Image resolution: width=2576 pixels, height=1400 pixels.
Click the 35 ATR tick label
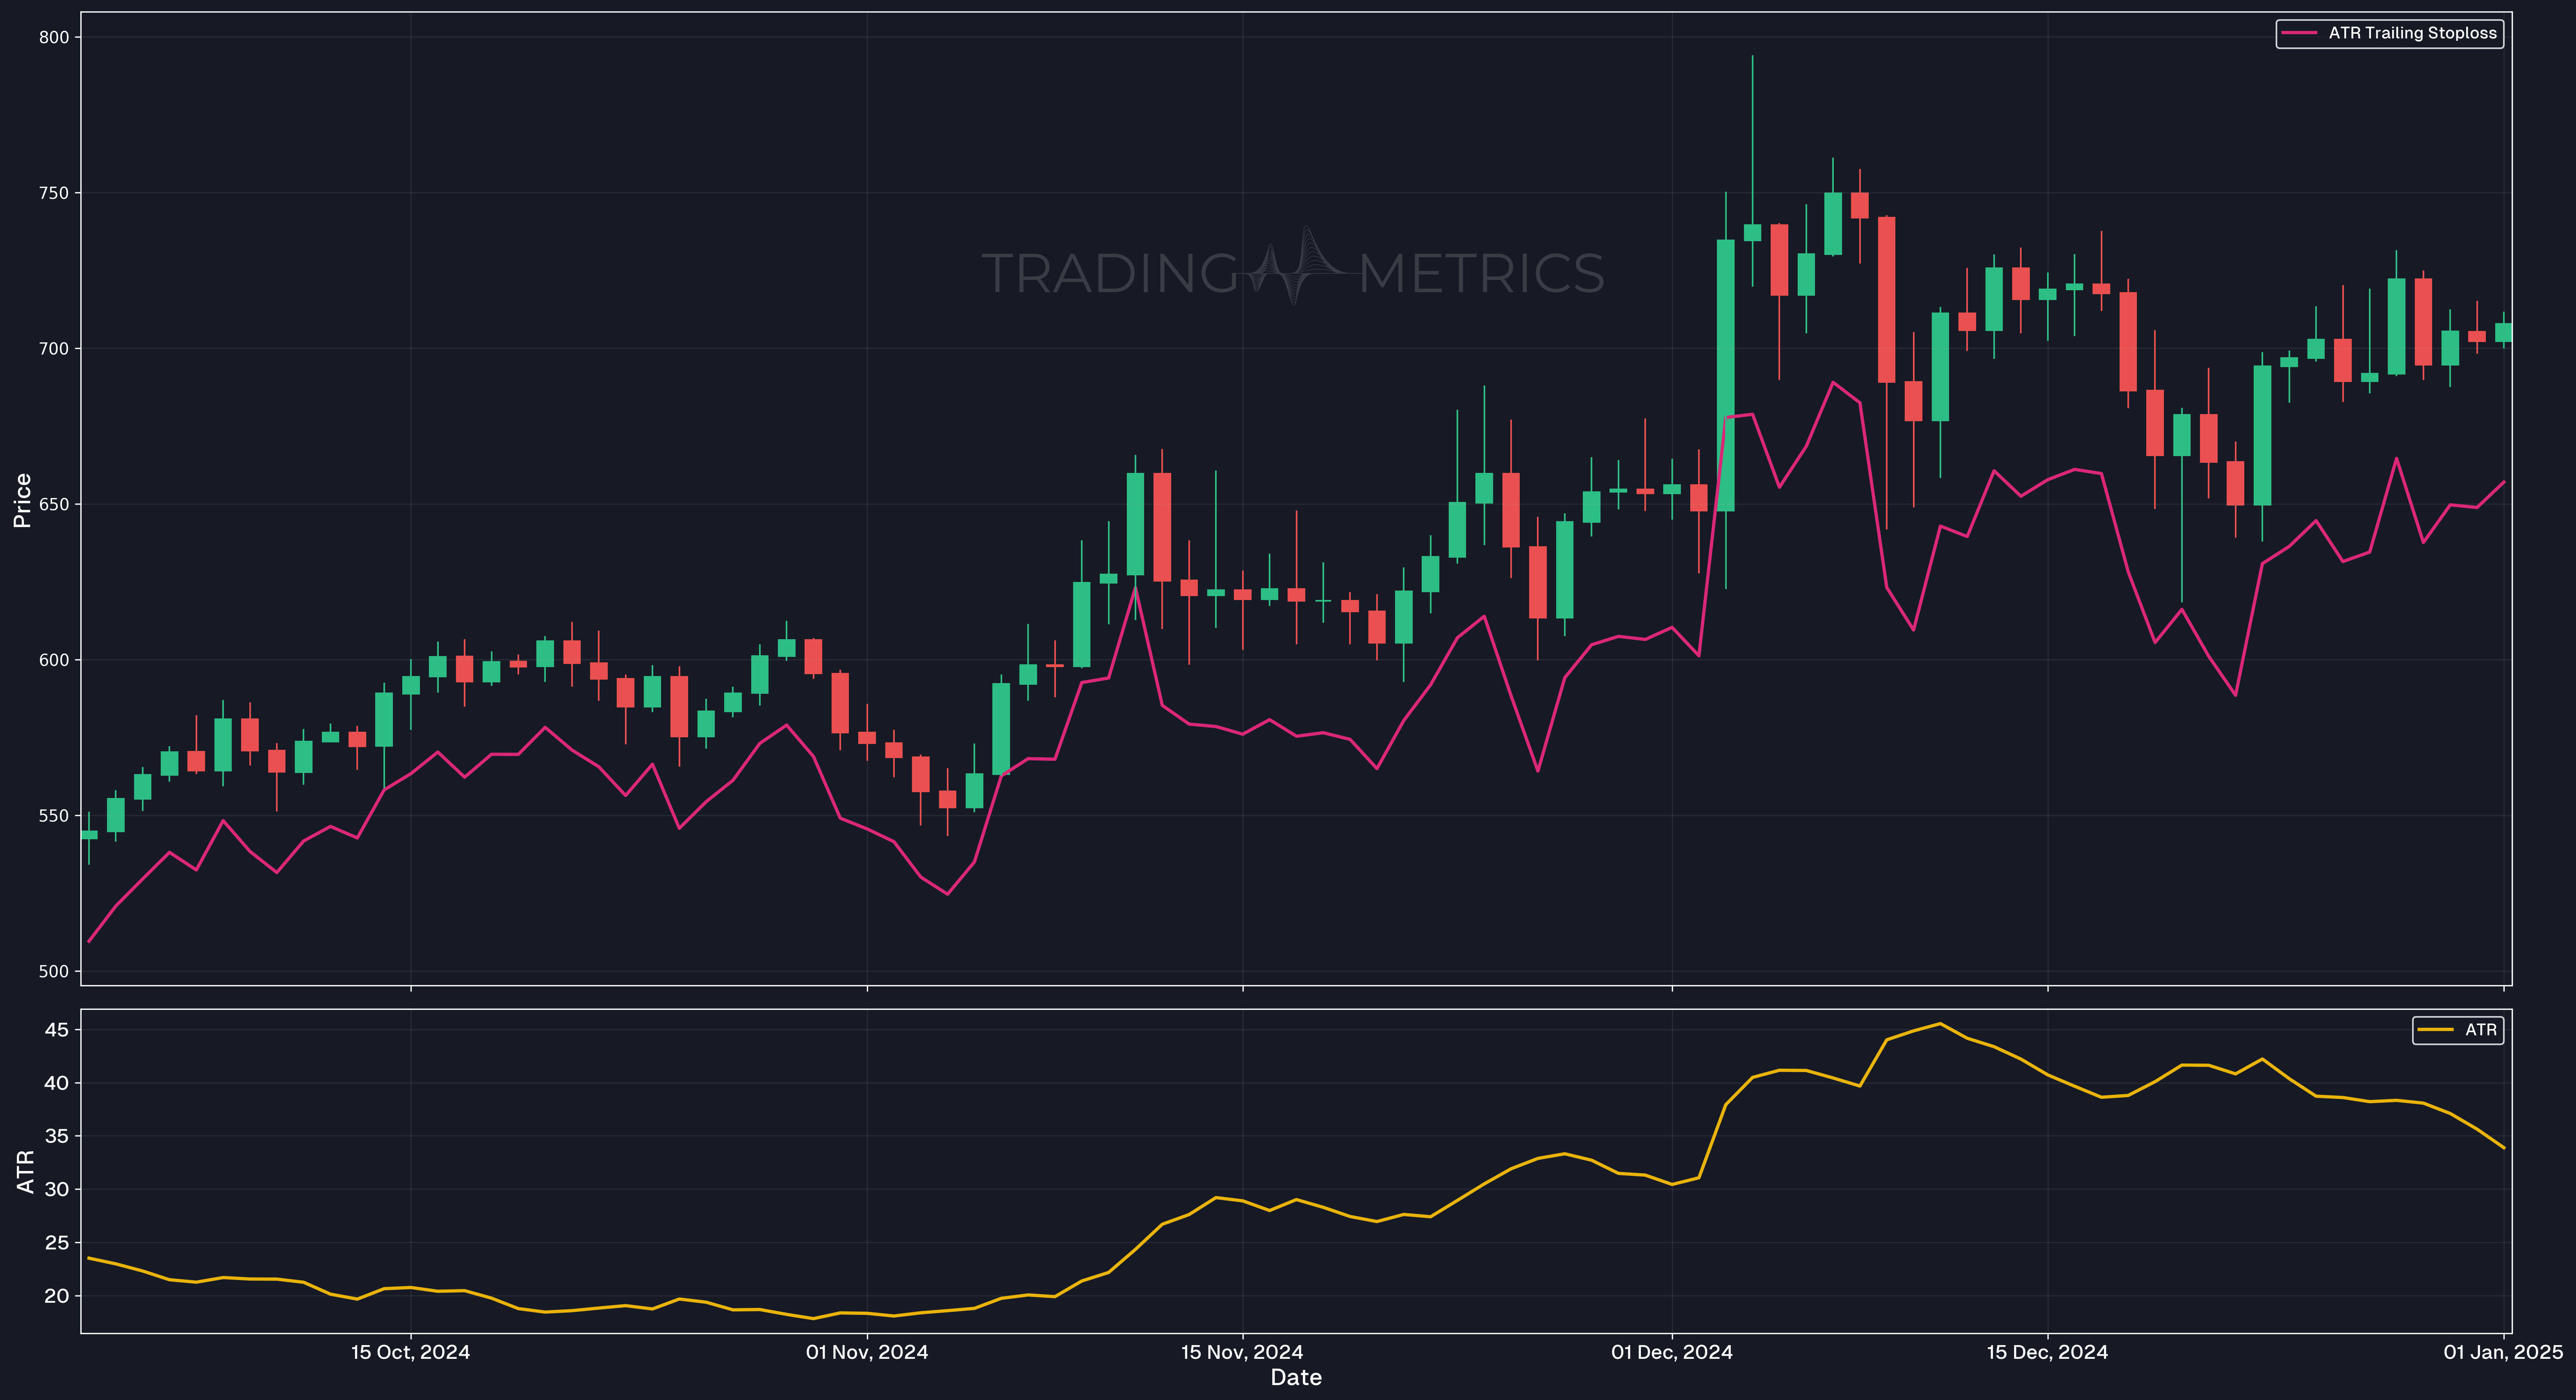pos(57,1136)
